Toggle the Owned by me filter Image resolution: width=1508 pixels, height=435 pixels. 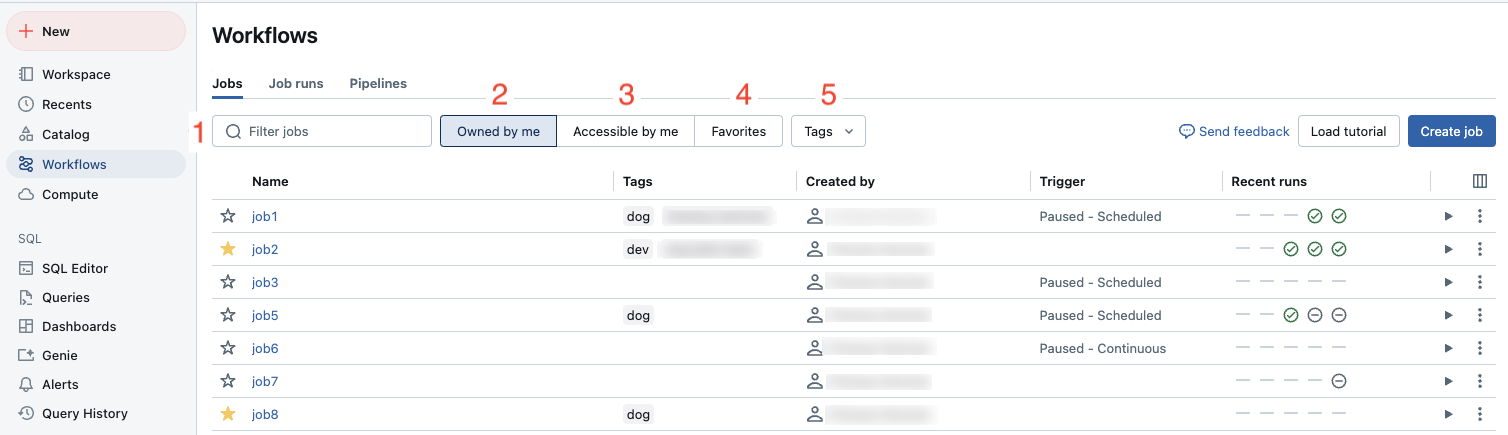click(498, 131)
